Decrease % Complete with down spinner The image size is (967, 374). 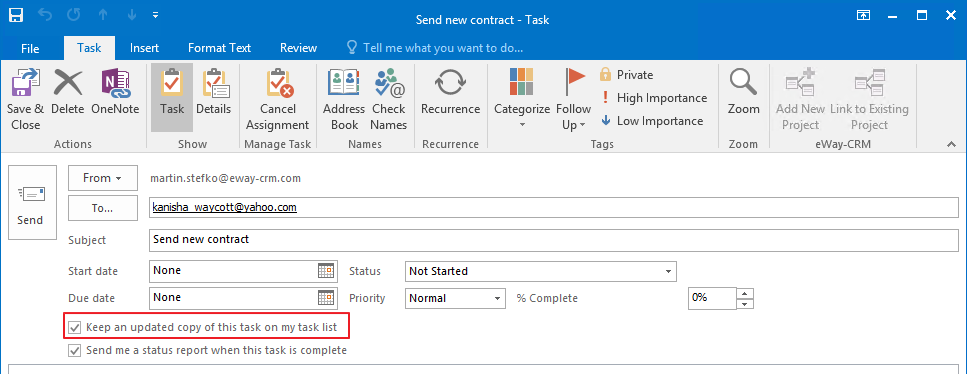click(x=746, y=303)
